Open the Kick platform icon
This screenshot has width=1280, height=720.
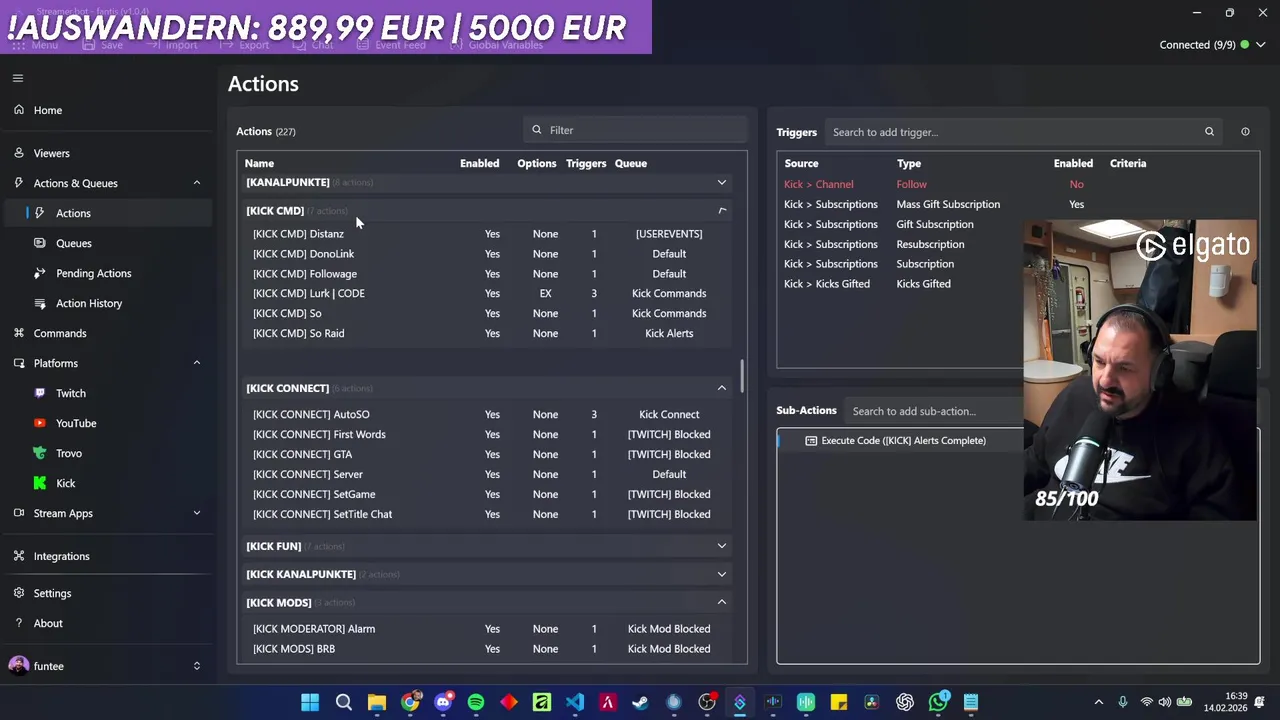click(40, 483)
